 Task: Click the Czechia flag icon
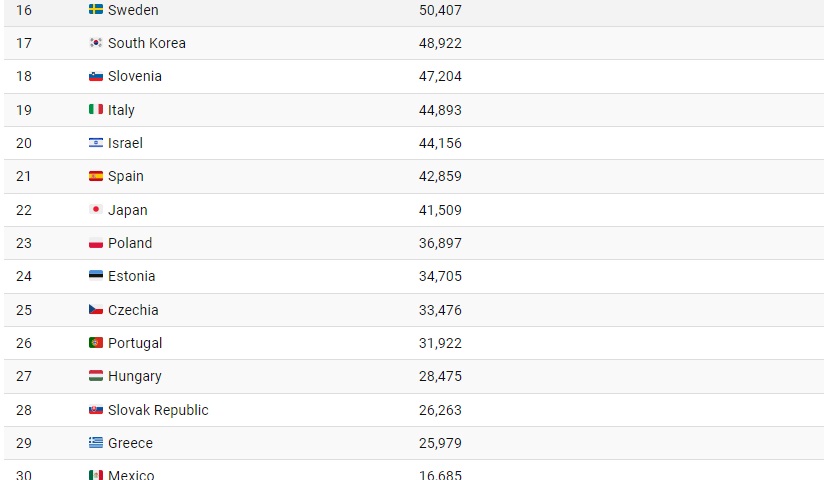(96, 309)
